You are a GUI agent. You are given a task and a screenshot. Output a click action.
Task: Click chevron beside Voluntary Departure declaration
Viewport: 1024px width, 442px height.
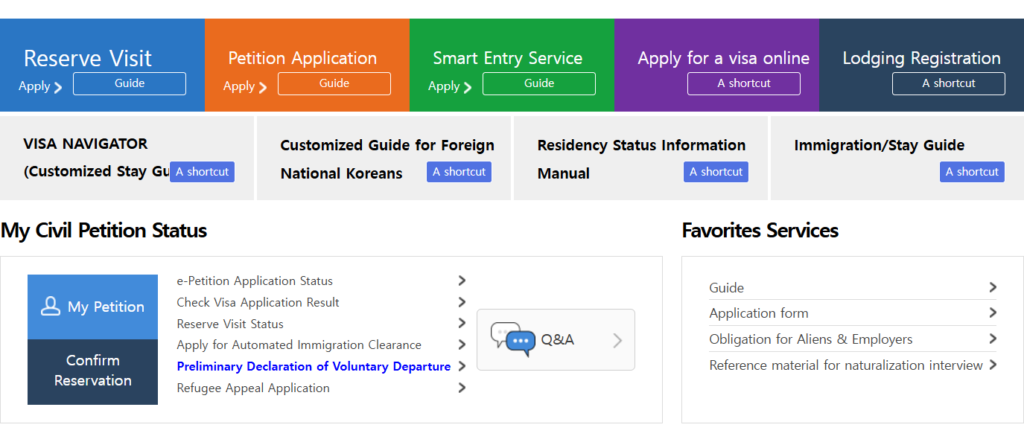click(x=462, y=366)
